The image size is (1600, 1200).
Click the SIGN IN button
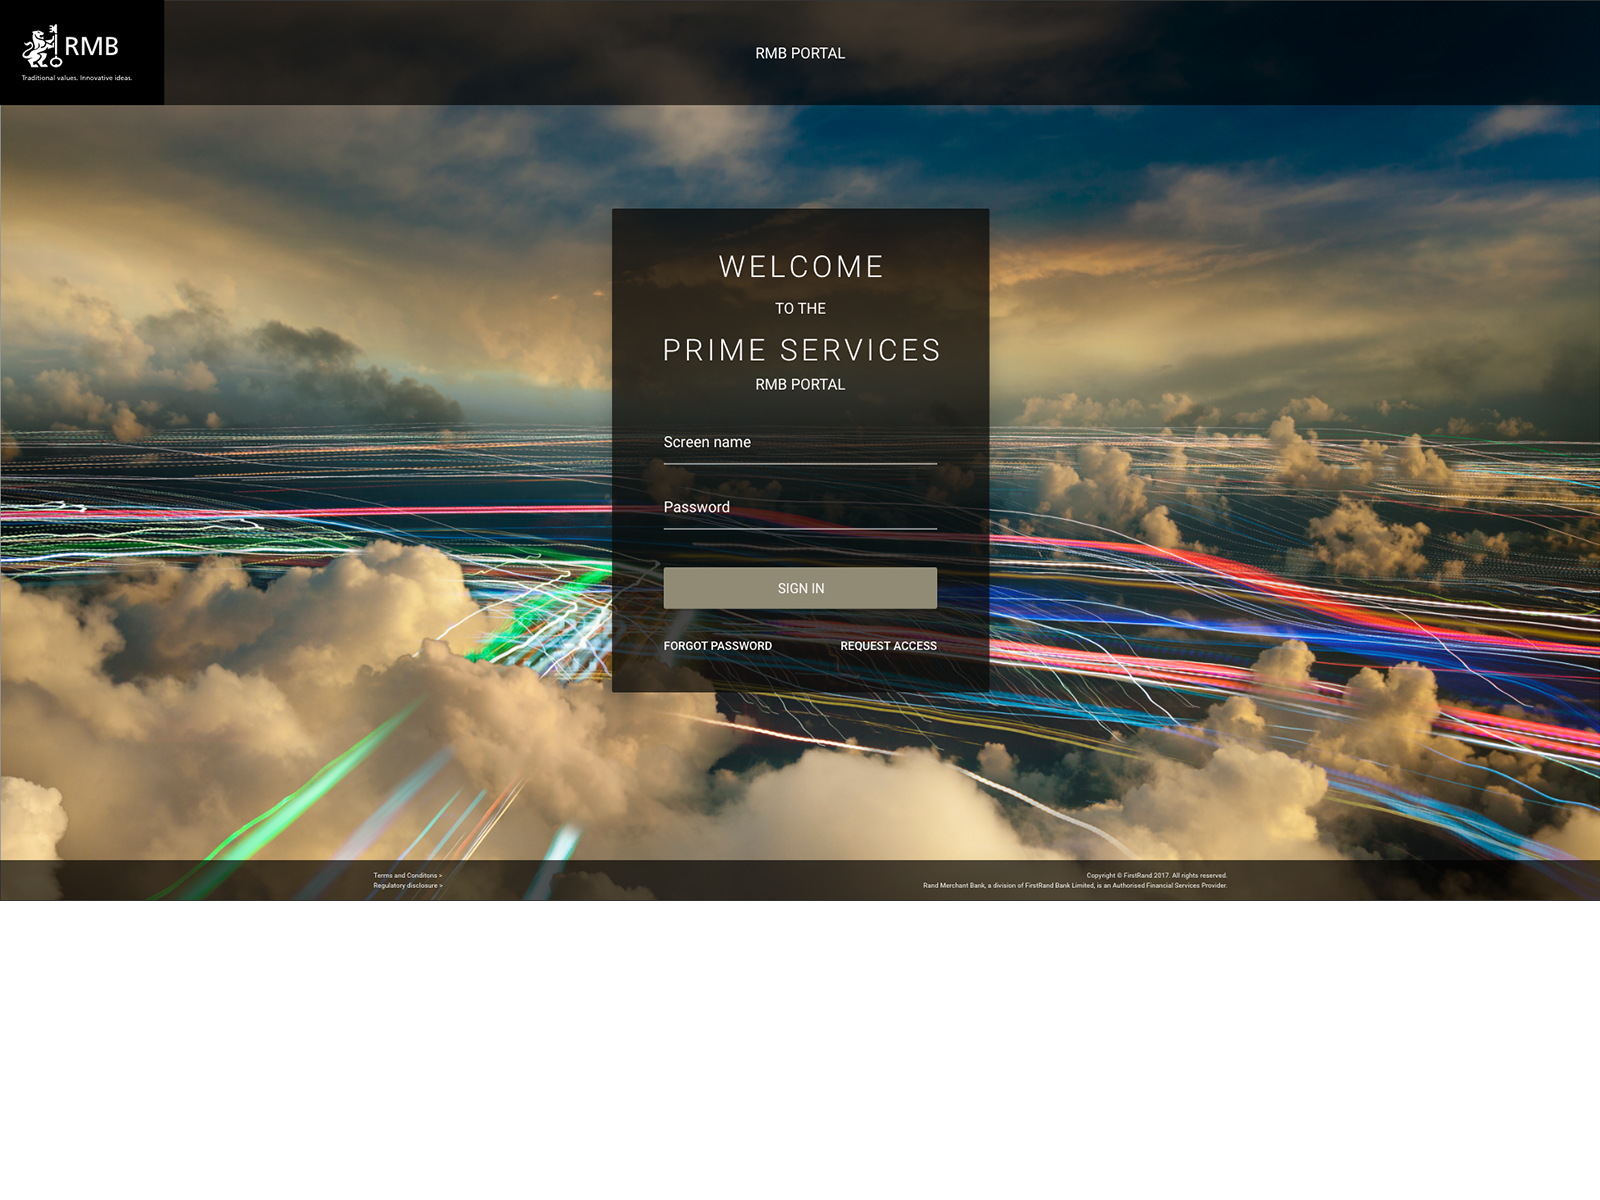pyautogui.click(x=800, y=588)
